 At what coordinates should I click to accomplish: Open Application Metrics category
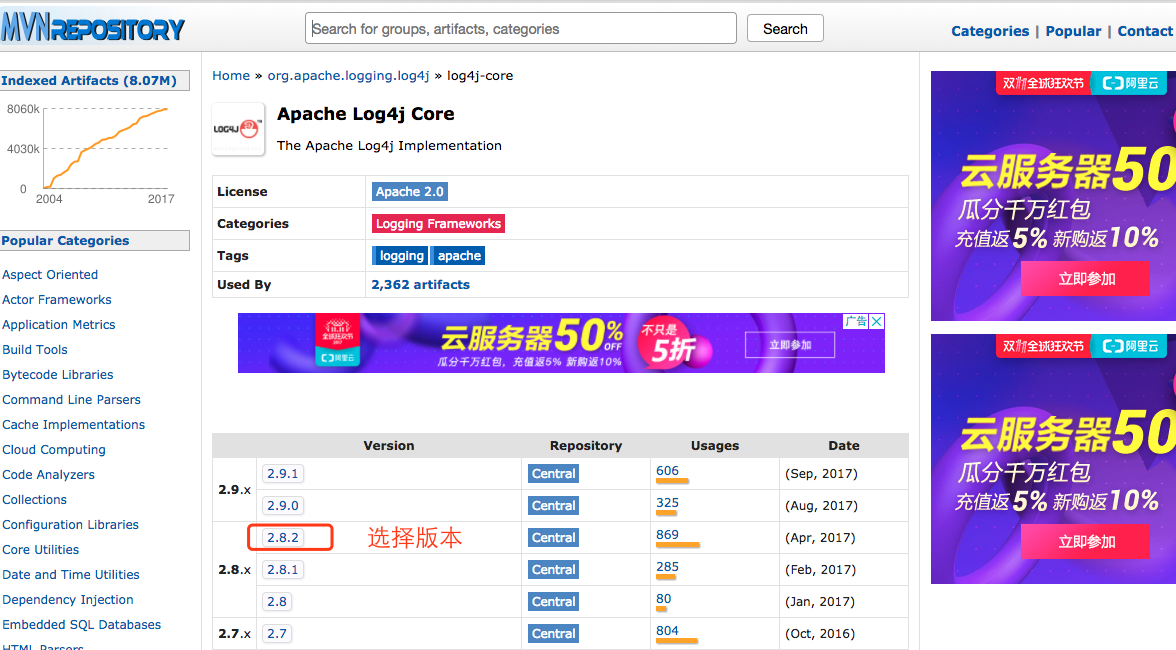[x=58, y=325]
